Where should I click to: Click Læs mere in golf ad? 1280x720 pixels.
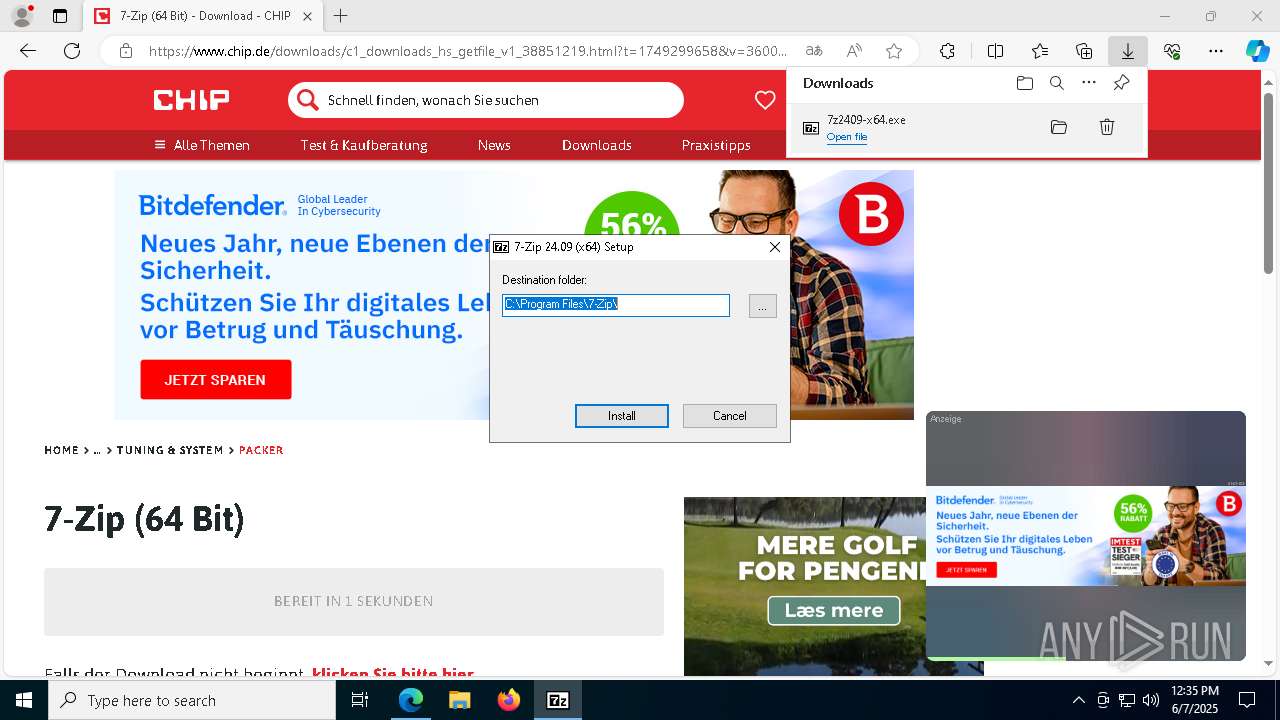834,610
